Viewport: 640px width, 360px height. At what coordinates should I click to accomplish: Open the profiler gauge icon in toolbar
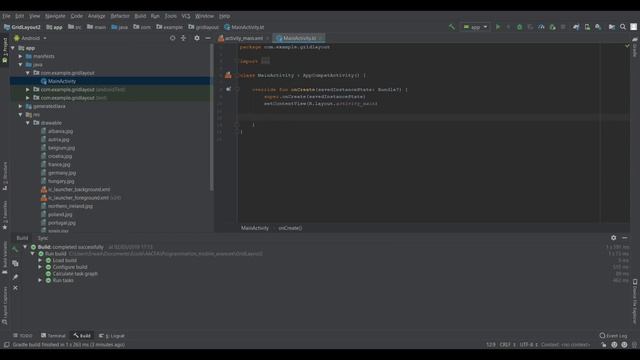[x=541, y=27]
